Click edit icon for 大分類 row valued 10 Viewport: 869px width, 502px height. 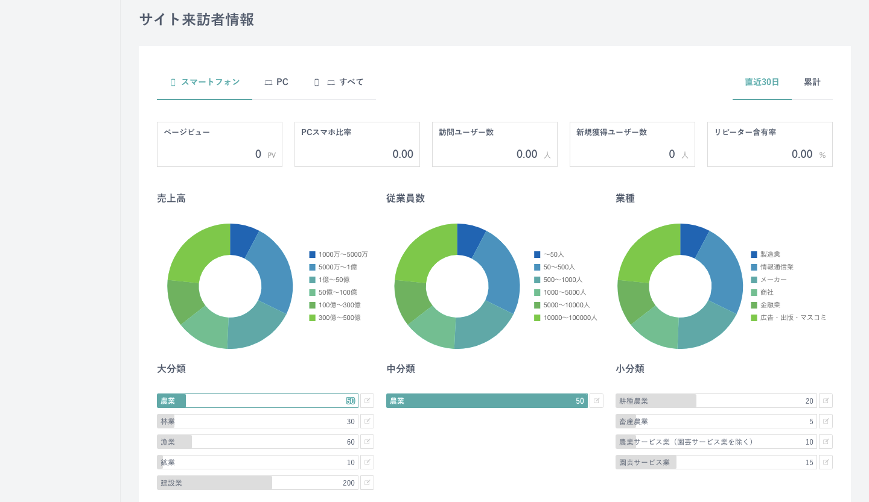tap(367, 462)
